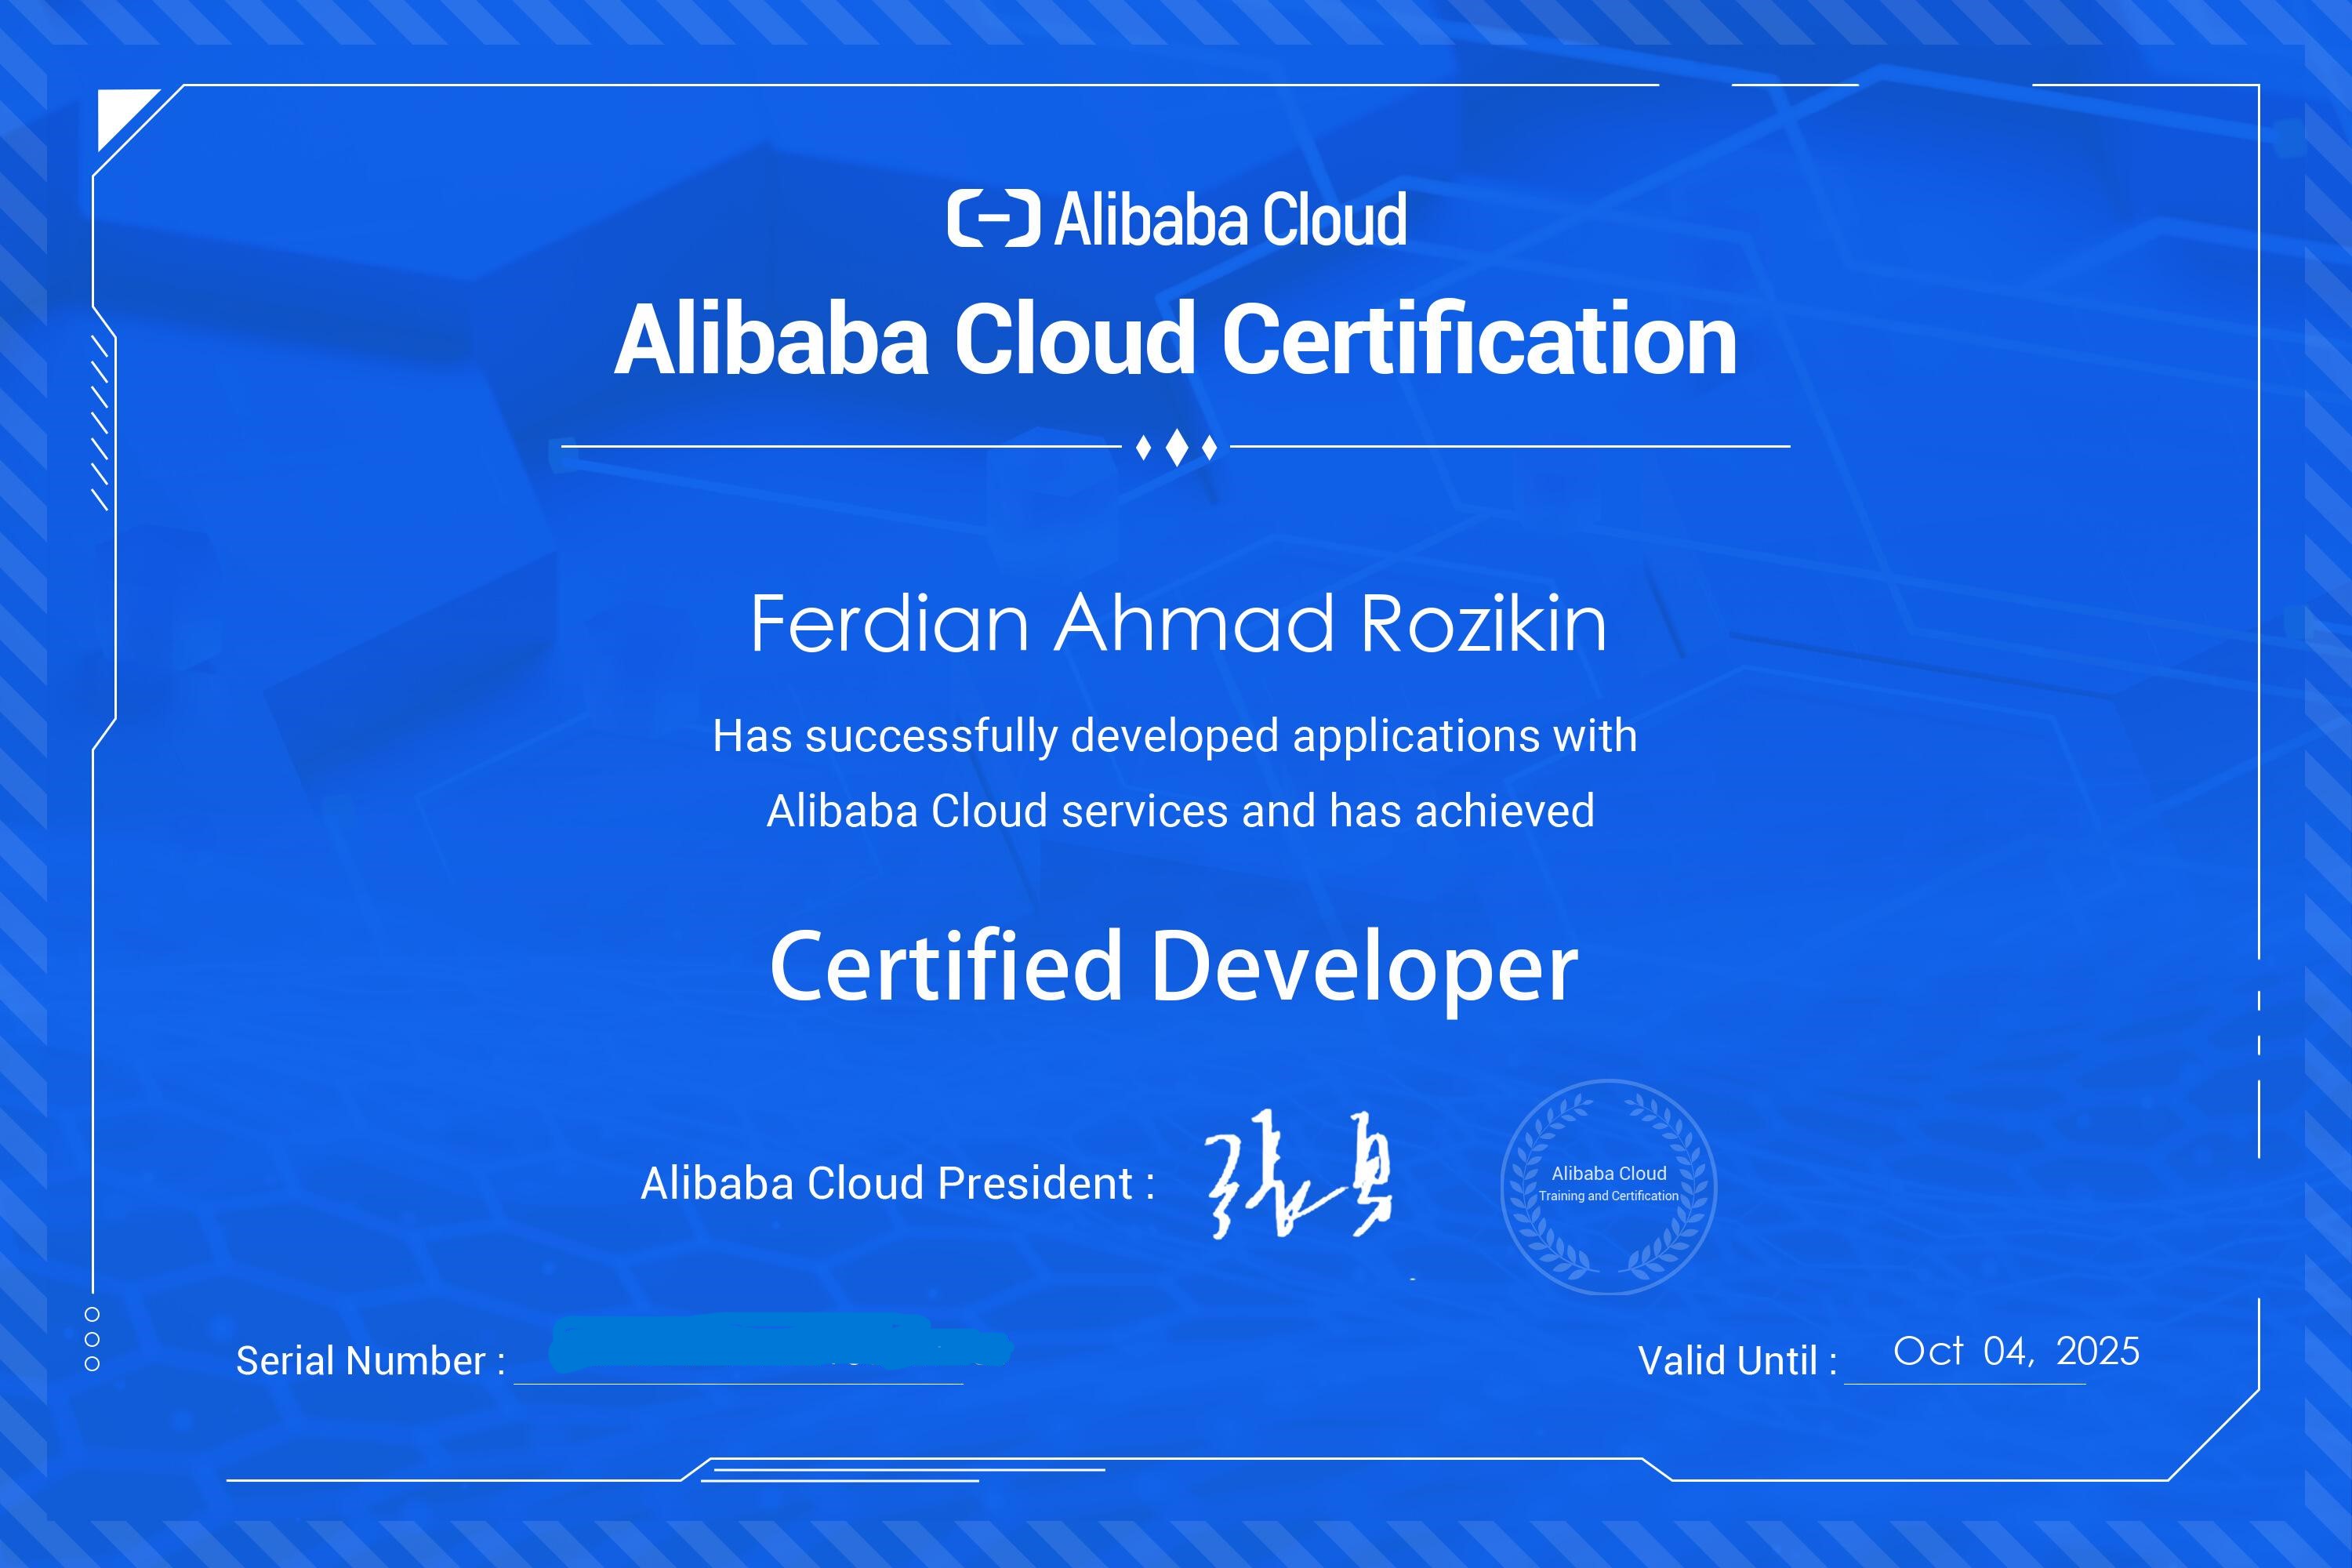Click the three diamonds divider ornament
2352x1568 pixels.
pyautogui.click(x=1177, y=447)
